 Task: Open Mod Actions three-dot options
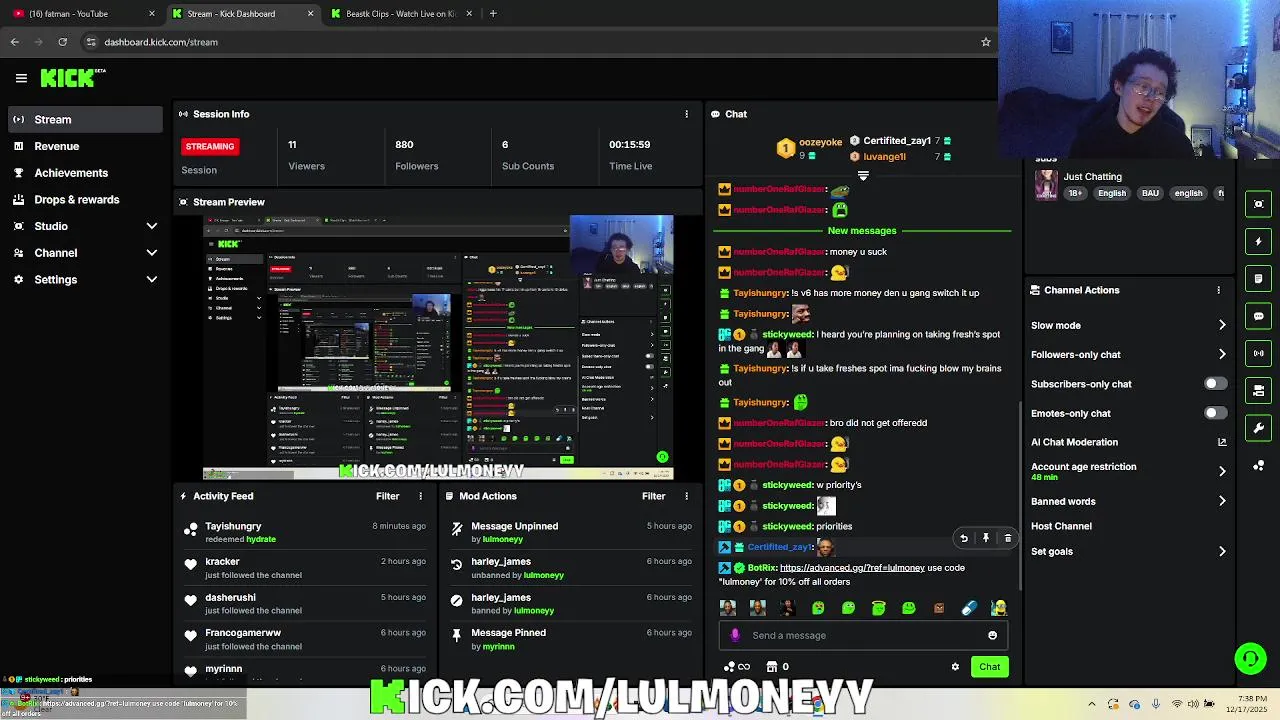click(686, 496)
